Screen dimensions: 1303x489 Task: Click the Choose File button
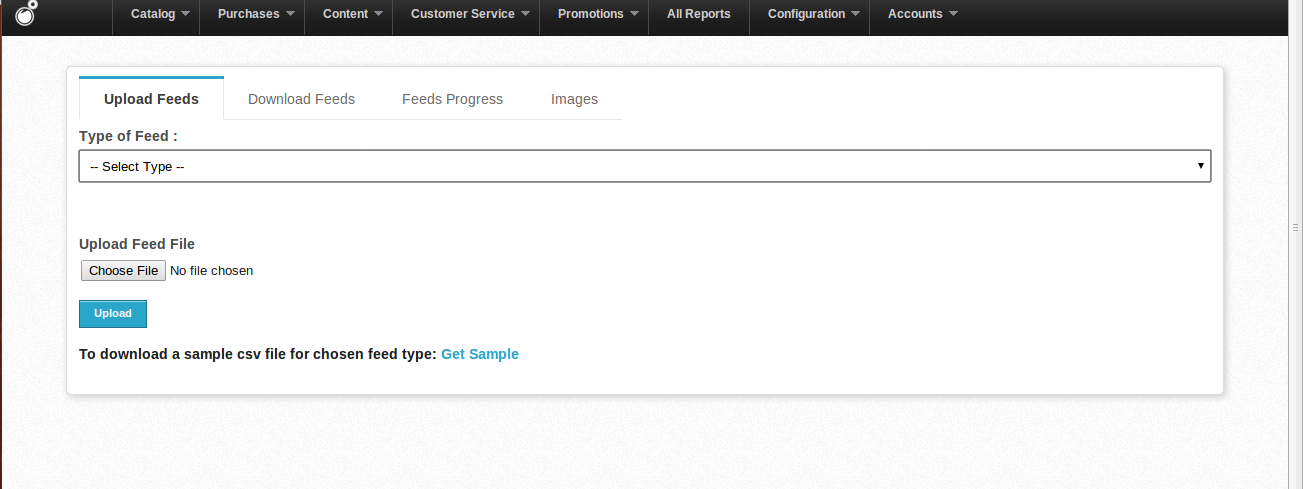pyautogui.click(x=123, y=271)
